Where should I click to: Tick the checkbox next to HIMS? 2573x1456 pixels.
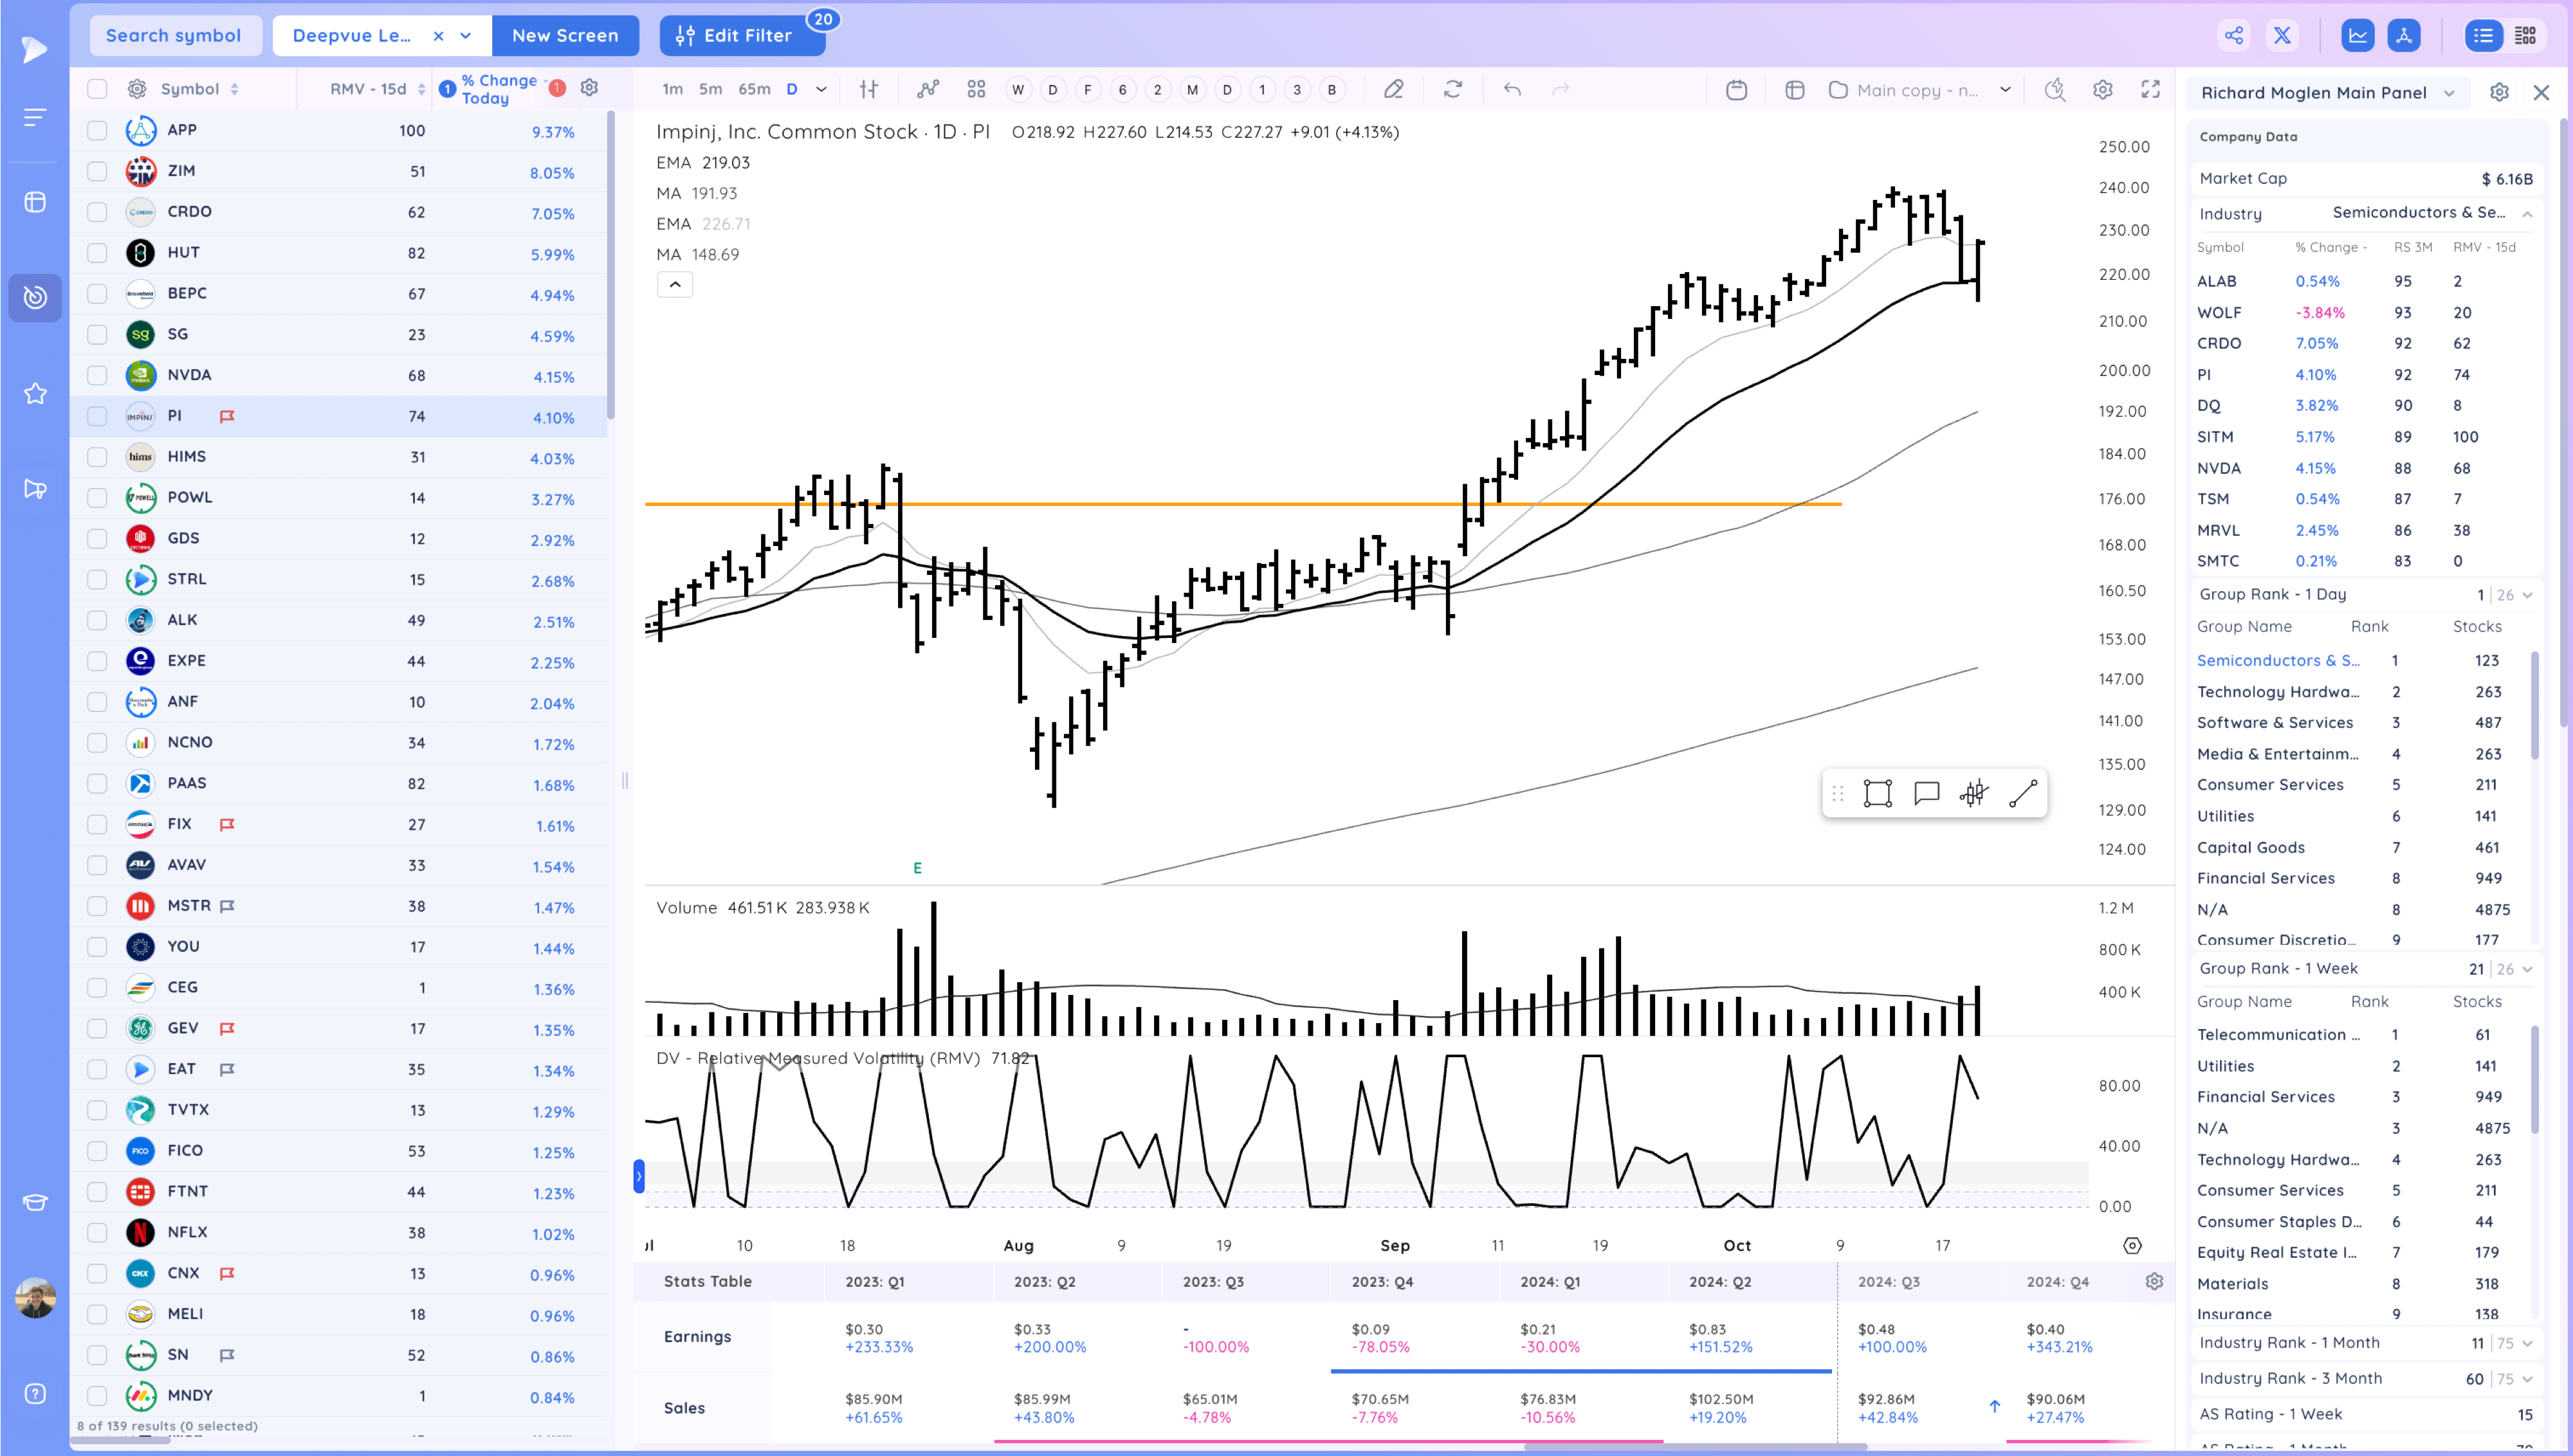tap(97, 457)
